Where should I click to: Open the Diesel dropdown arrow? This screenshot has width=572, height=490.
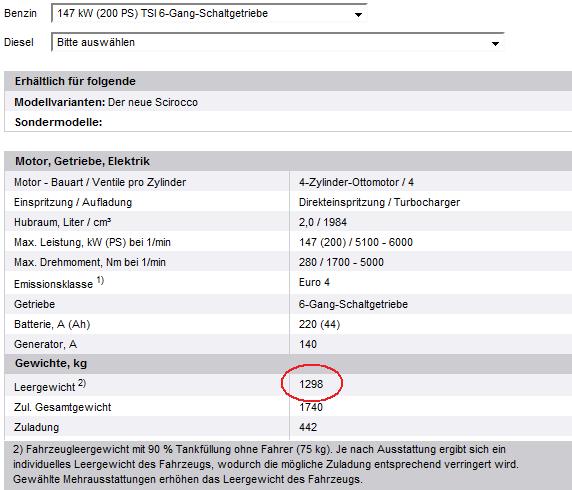(x=495, y=43)
